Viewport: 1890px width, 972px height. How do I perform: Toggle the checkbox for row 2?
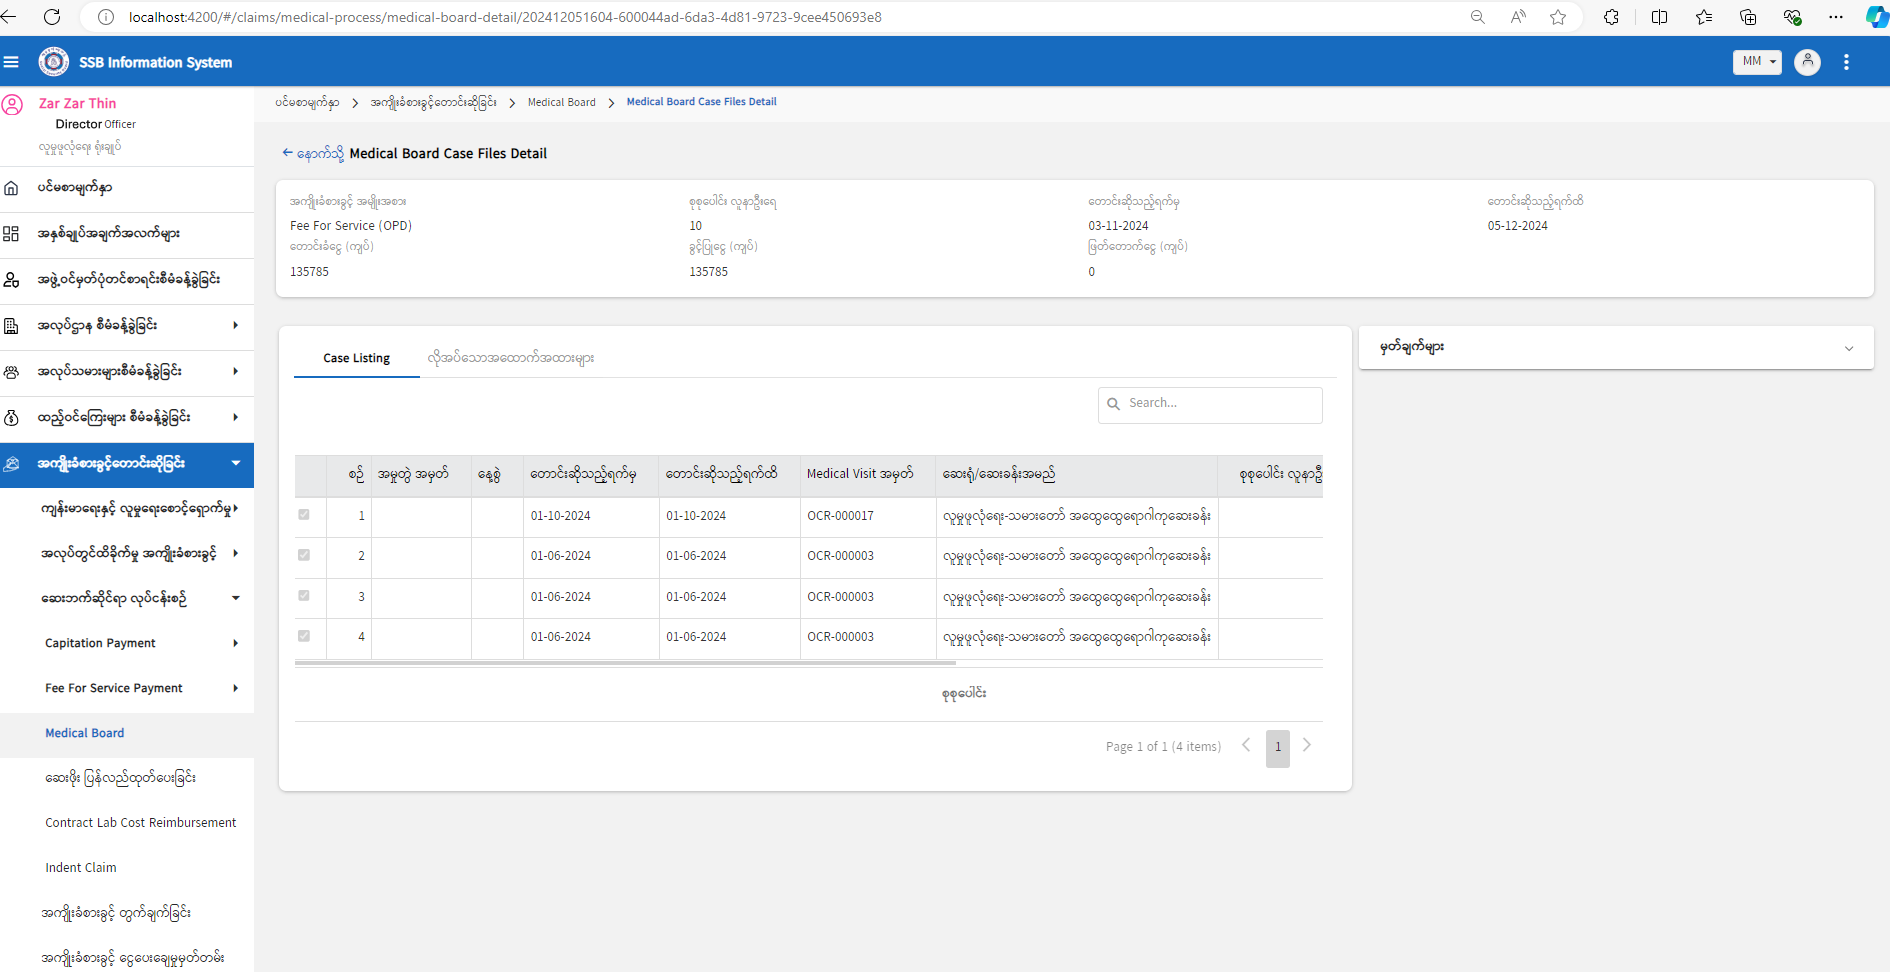pyautogui.click(x=304, y=555)
